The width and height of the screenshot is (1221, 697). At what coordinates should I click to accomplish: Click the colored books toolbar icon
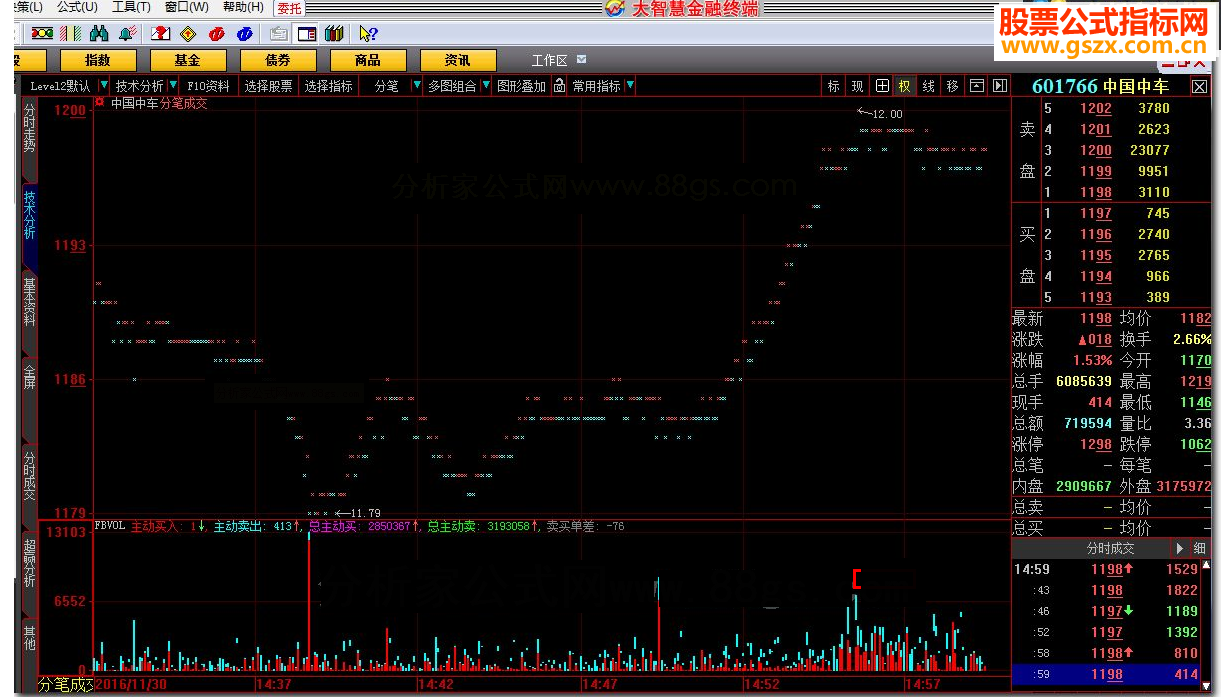coord(334,34)
